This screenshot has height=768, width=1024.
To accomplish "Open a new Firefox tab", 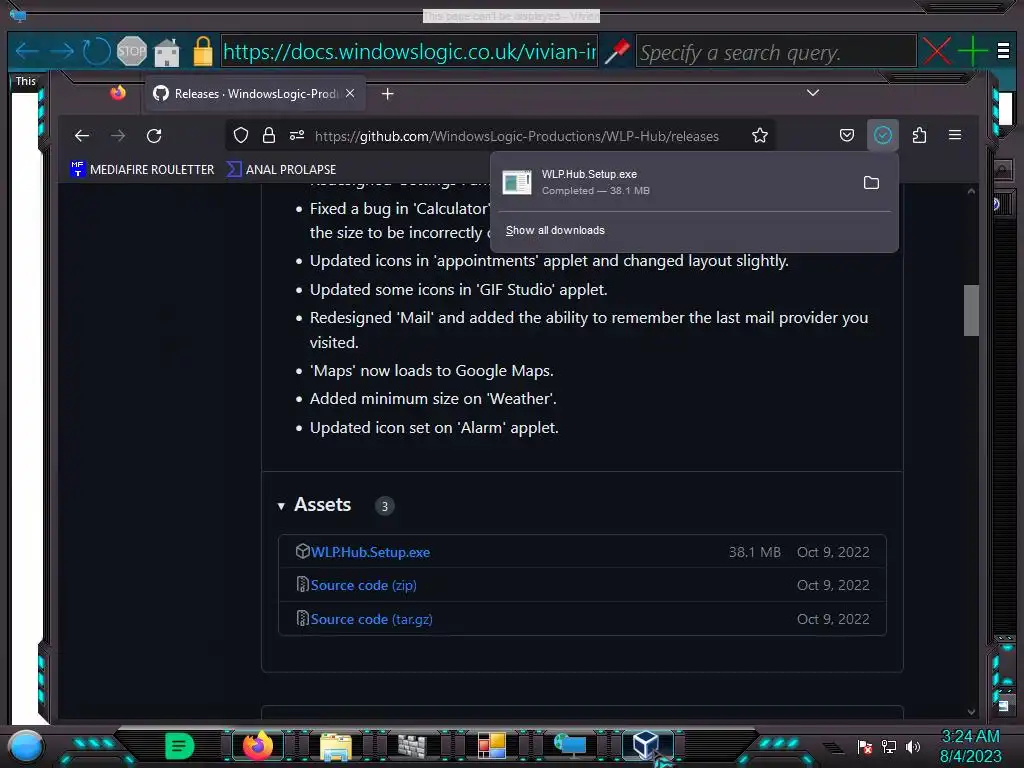I will point(387,94).
